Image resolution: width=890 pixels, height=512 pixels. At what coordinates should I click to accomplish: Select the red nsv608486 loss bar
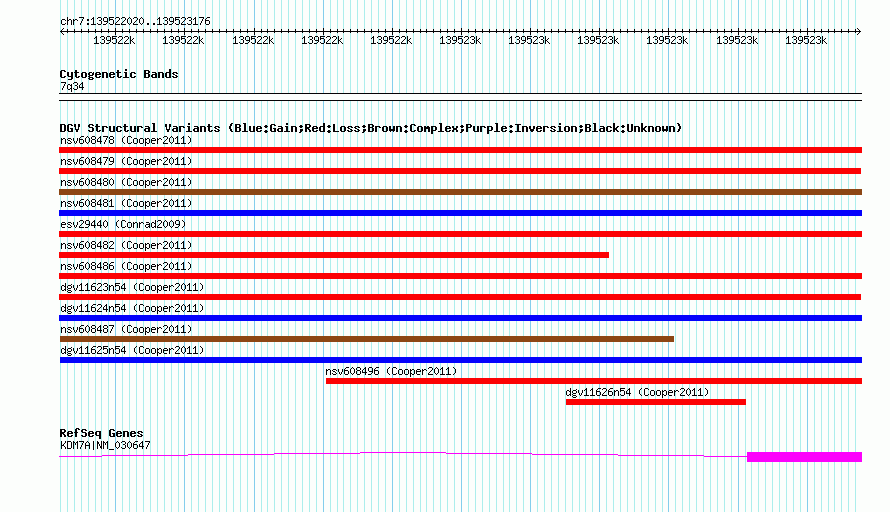(x=460, y=276)
